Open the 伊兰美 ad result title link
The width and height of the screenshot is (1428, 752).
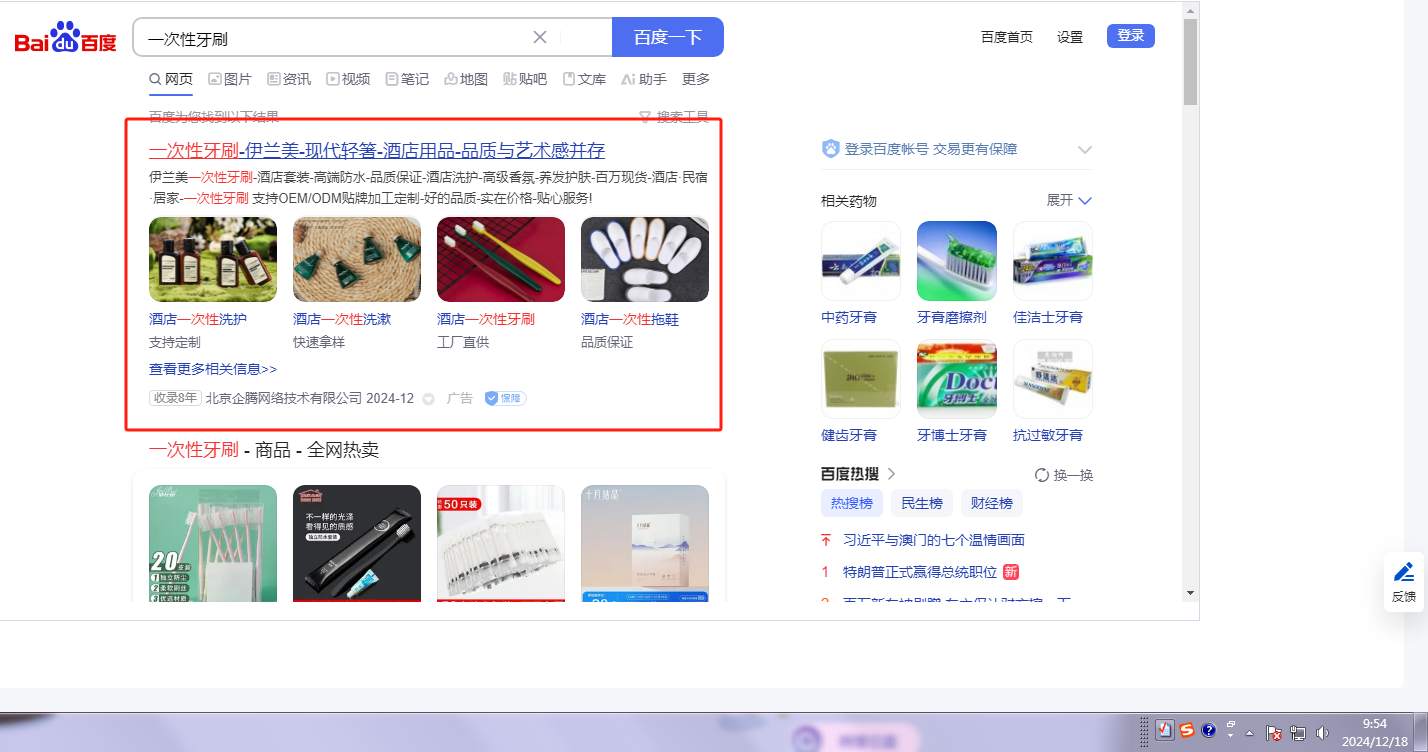[x=377, y=151]
